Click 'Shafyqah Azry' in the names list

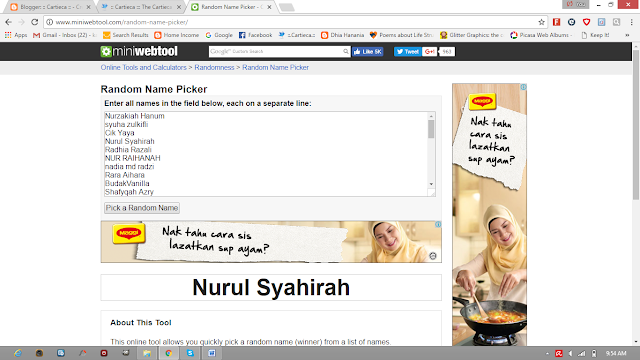[129, 192]
